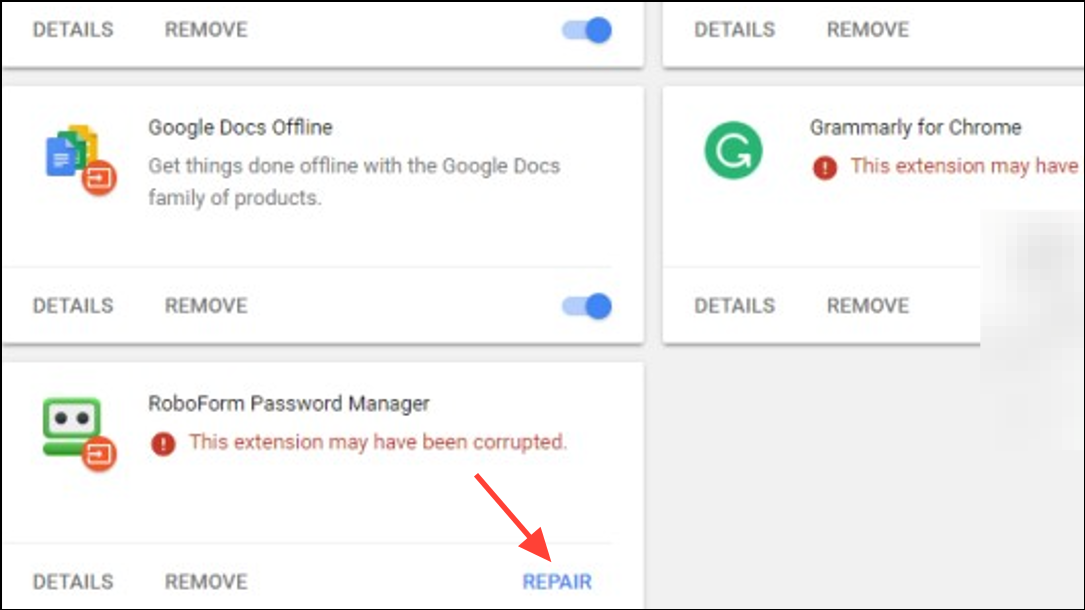Open DETAILS for RoboForm Password Manager

tap(73, 582)
